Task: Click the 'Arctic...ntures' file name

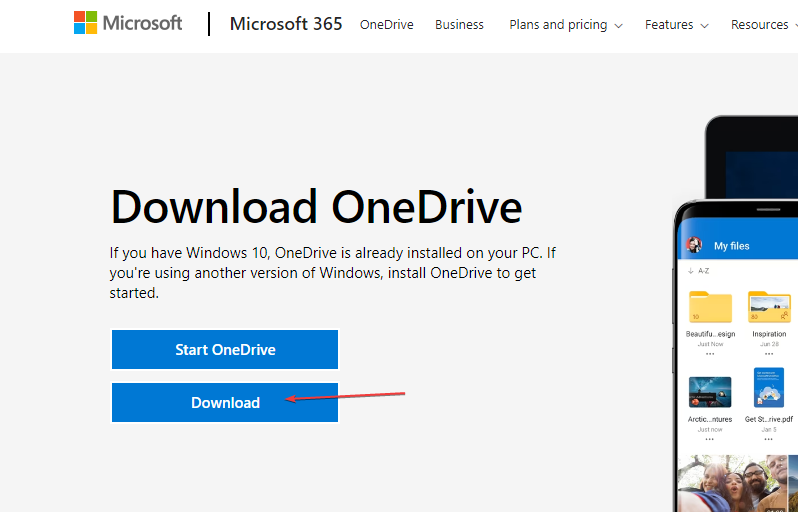Action: tap(710, 419)
